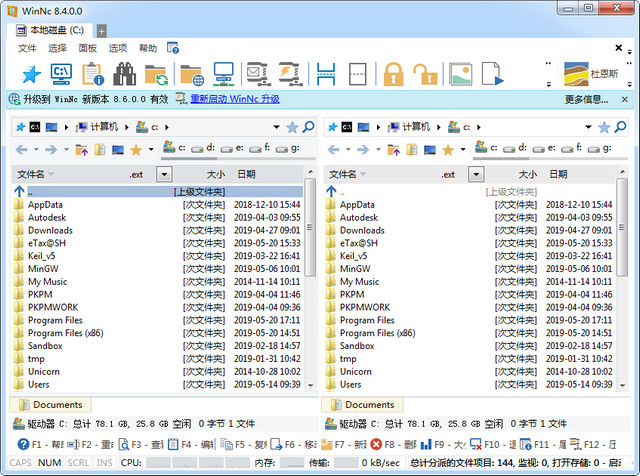Click the closed padlock encrypt icon
This screenshot has width=640, height=476.
point(393,73)
